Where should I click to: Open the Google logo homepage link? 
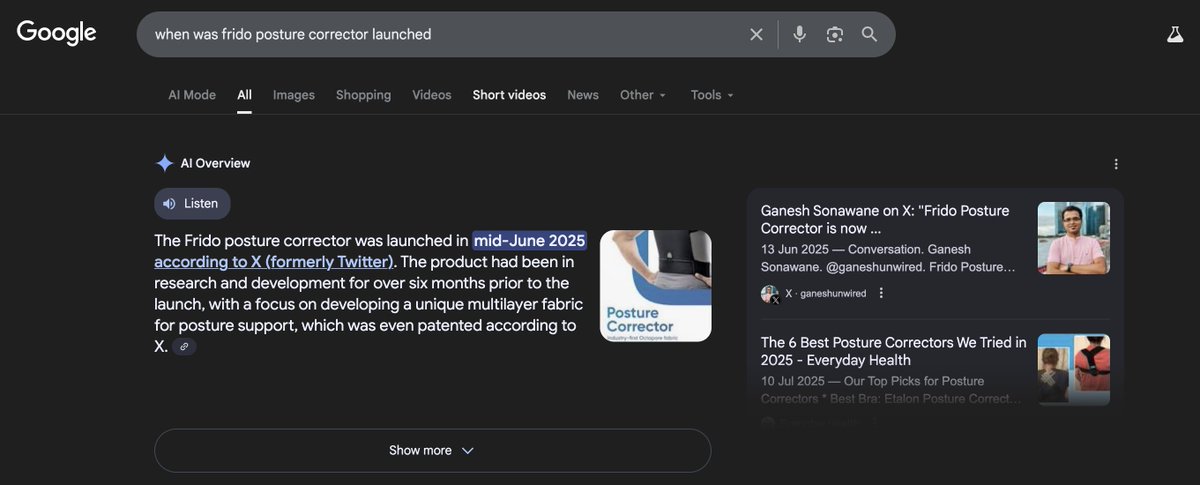57,33
